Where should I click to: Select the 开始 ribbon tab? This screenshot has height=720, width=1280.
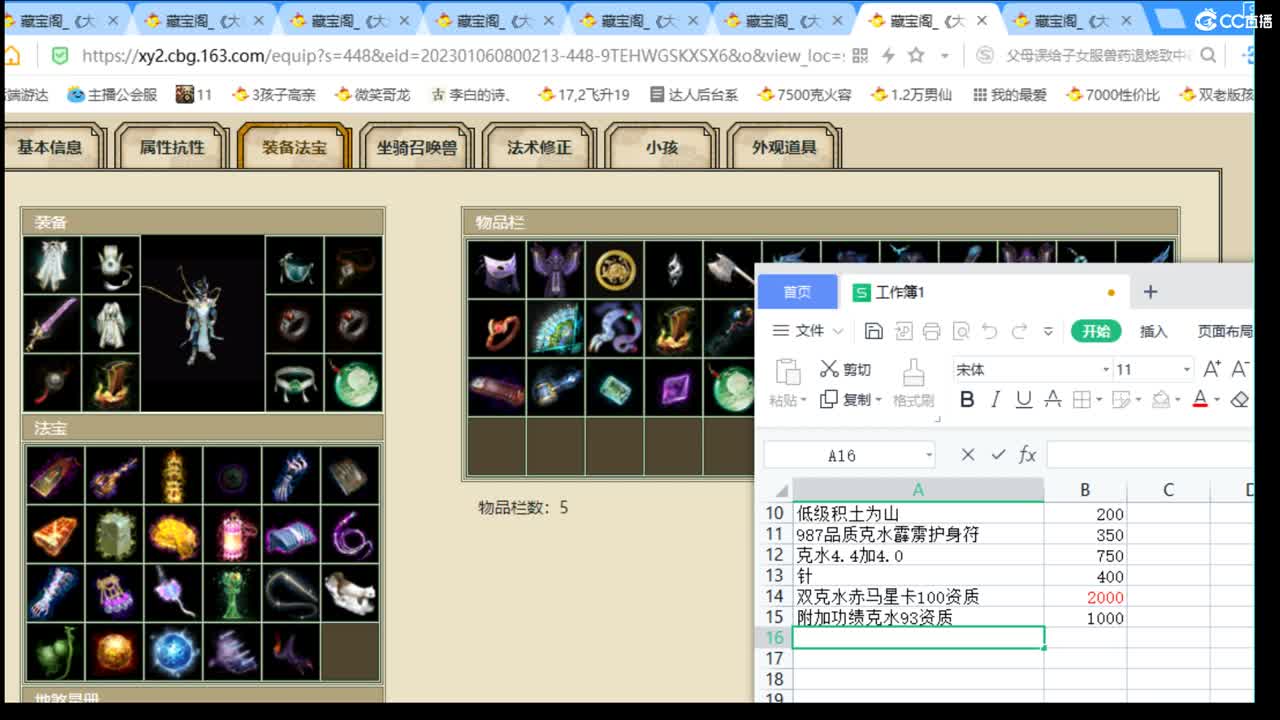pyautogui.click(x=1096, y=331)
